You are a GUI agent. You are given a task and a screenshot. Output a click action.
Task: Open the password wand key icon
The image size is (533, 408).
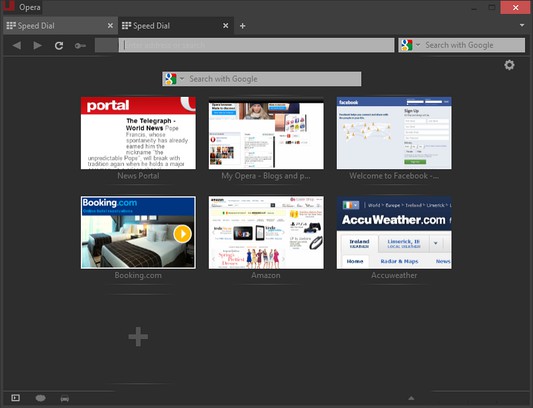(x=80, y=46)
